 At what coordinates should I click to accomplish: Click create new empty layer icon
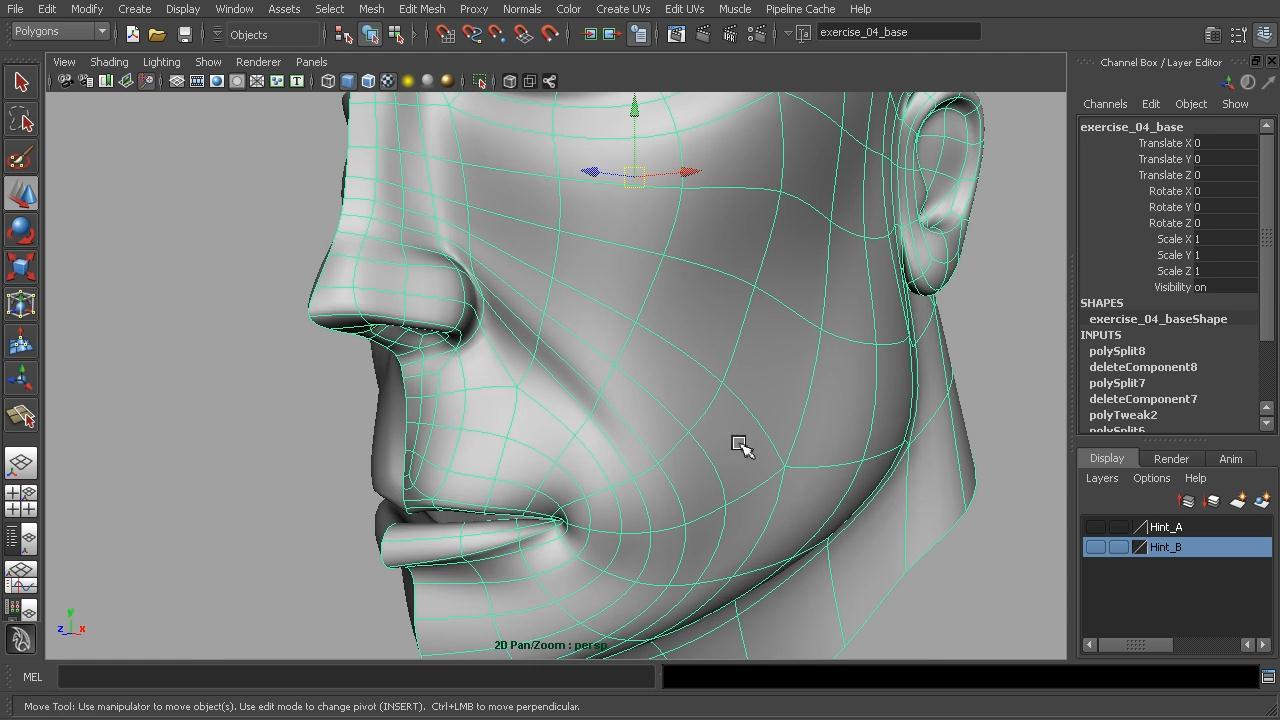(1237, 501)
